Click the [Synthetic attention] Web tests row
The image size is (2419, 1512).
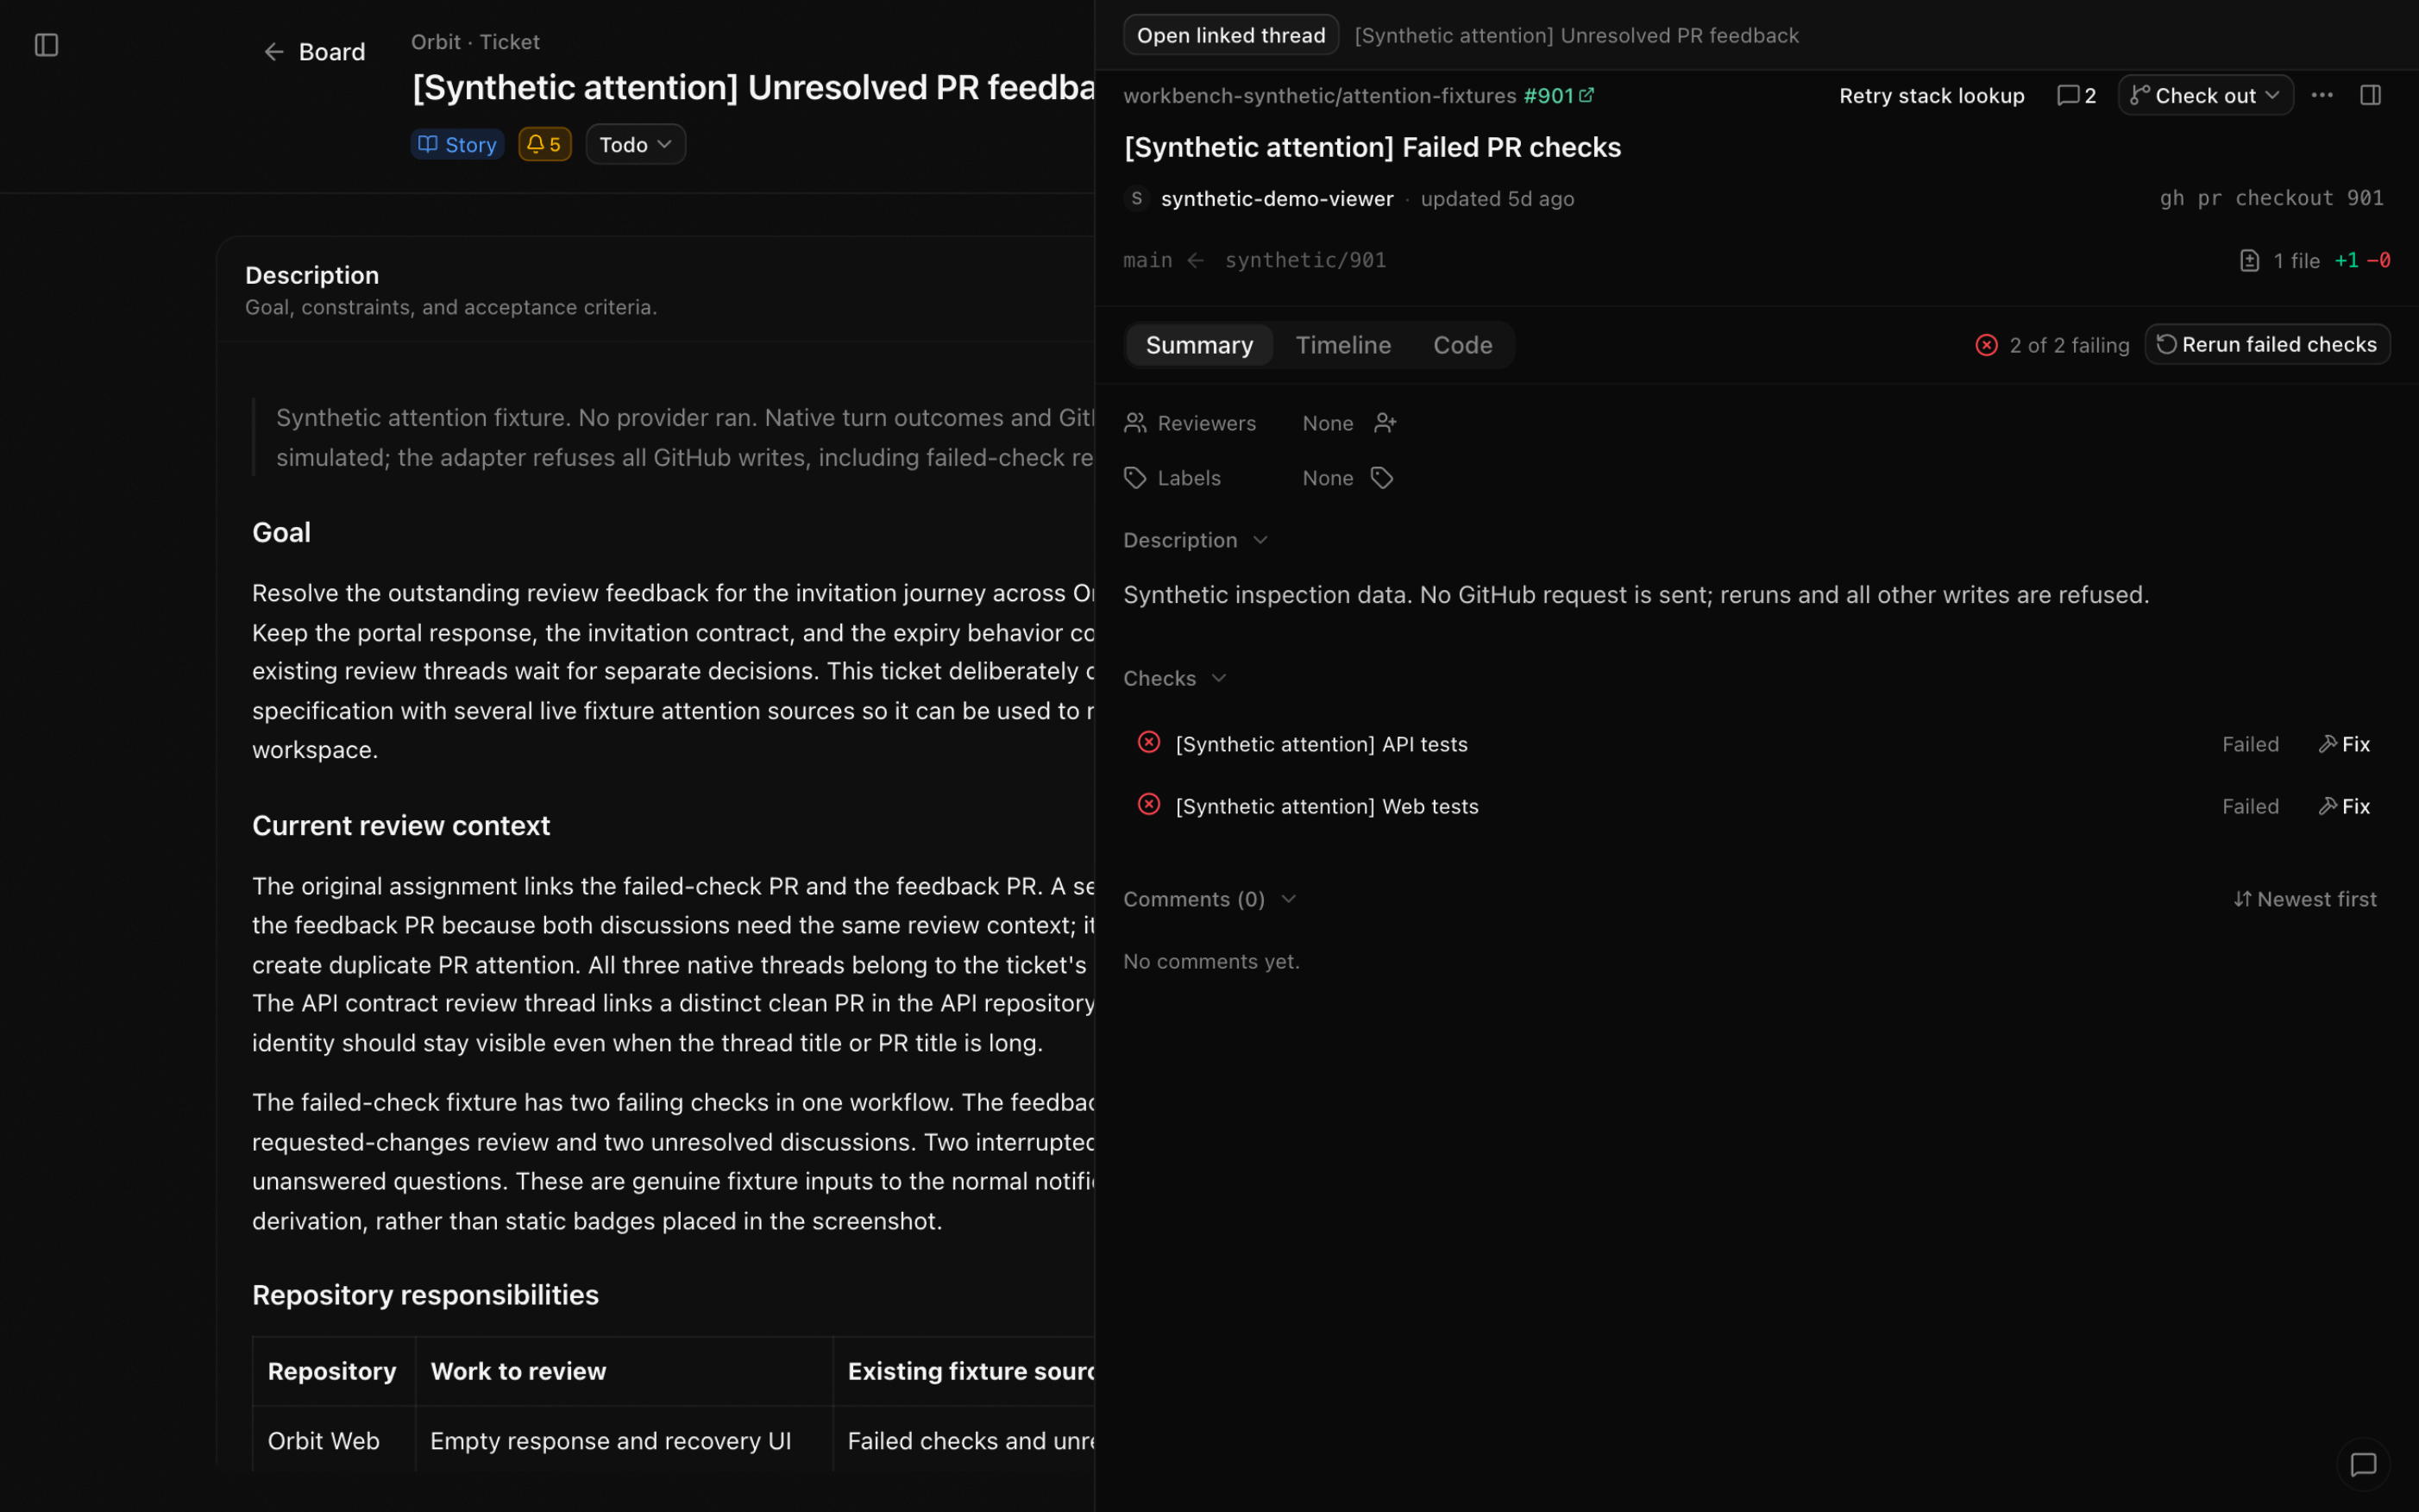point(1756,806)
